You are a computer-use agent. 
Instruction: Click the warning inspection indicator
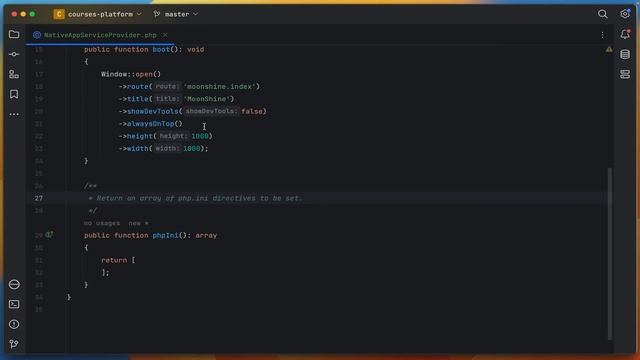point(609,49)
